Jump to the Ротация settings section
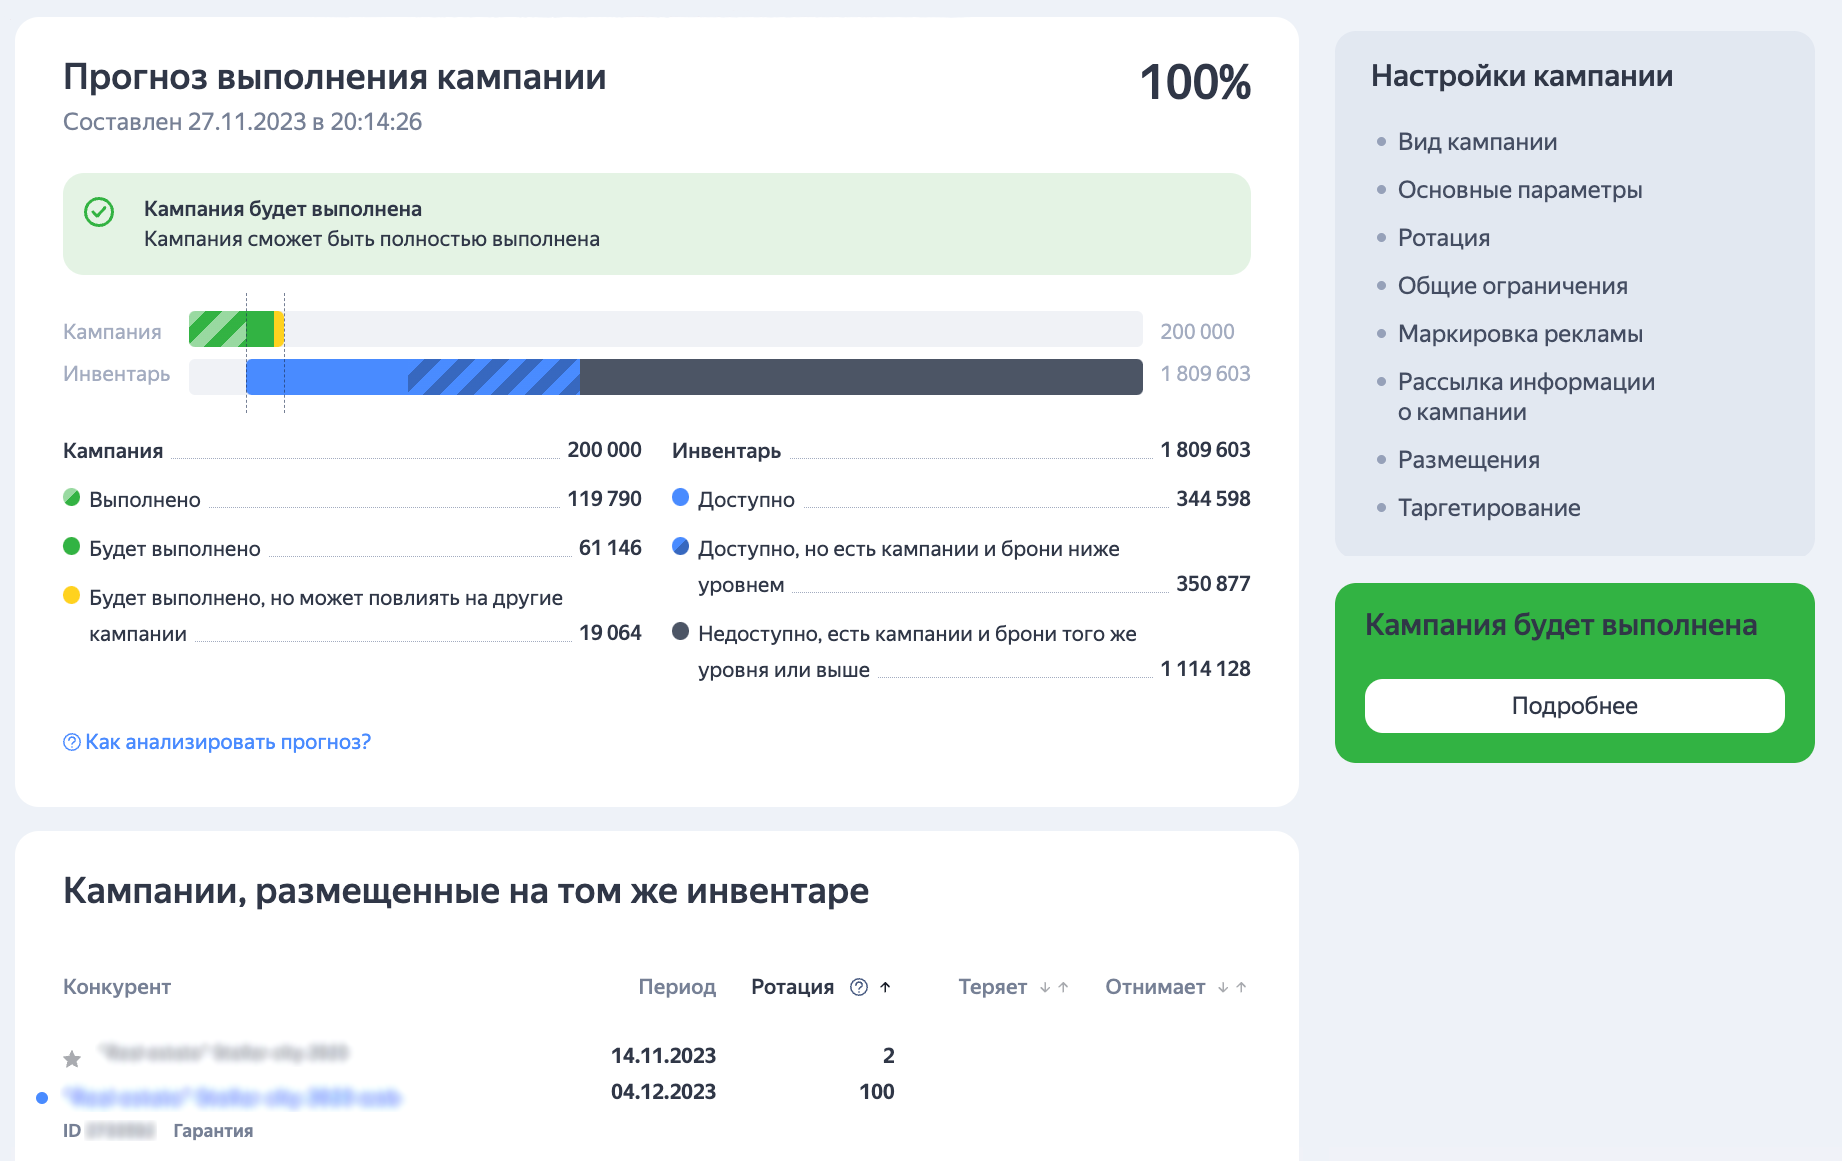1842x1161 pixels. click(x=1443, y=238)
